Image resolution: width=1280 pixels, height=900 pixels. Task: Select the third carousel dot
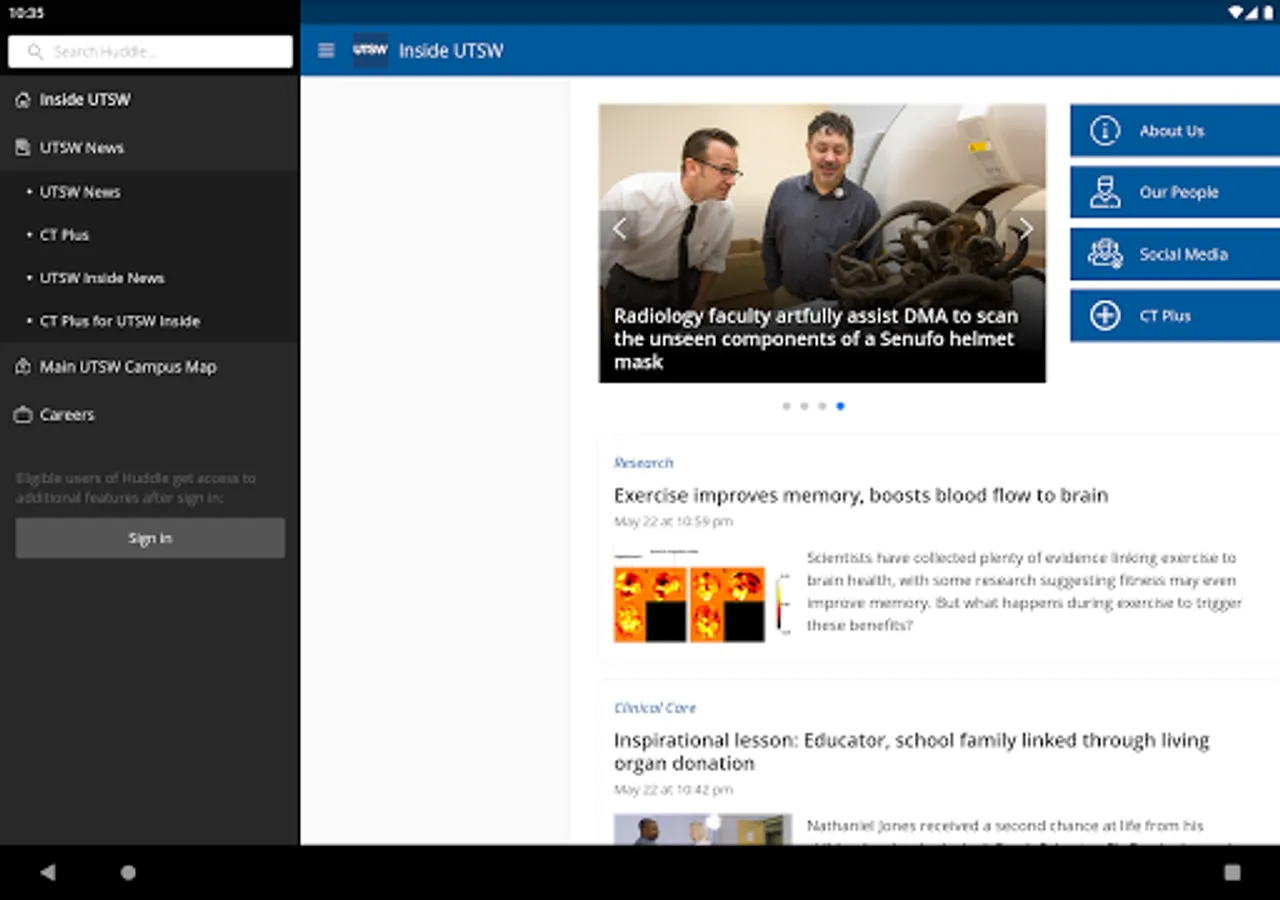click(x=822, y=406)
